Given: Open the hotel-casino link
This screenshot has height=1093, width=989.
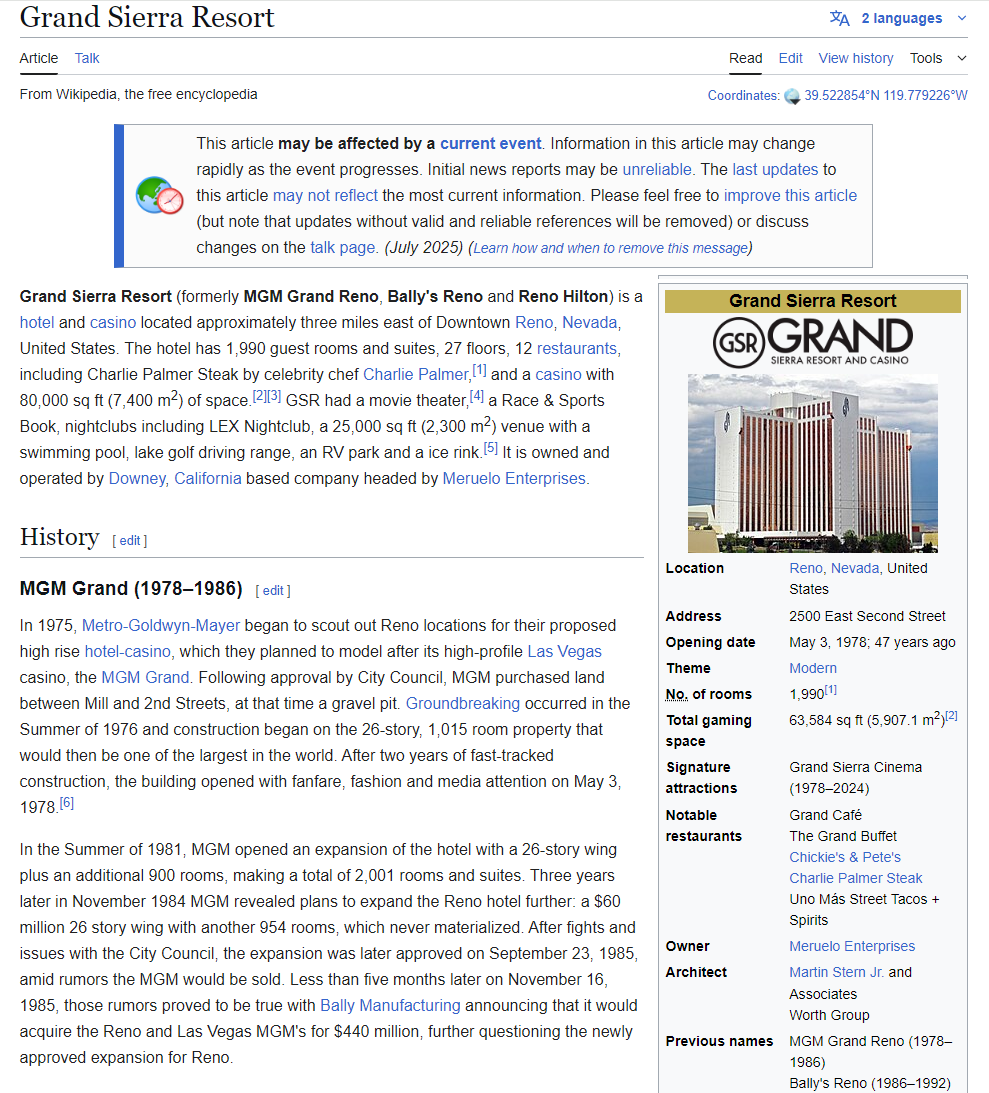Looking at the screenshot, I should pyautogui.click(x=128, y=652).
